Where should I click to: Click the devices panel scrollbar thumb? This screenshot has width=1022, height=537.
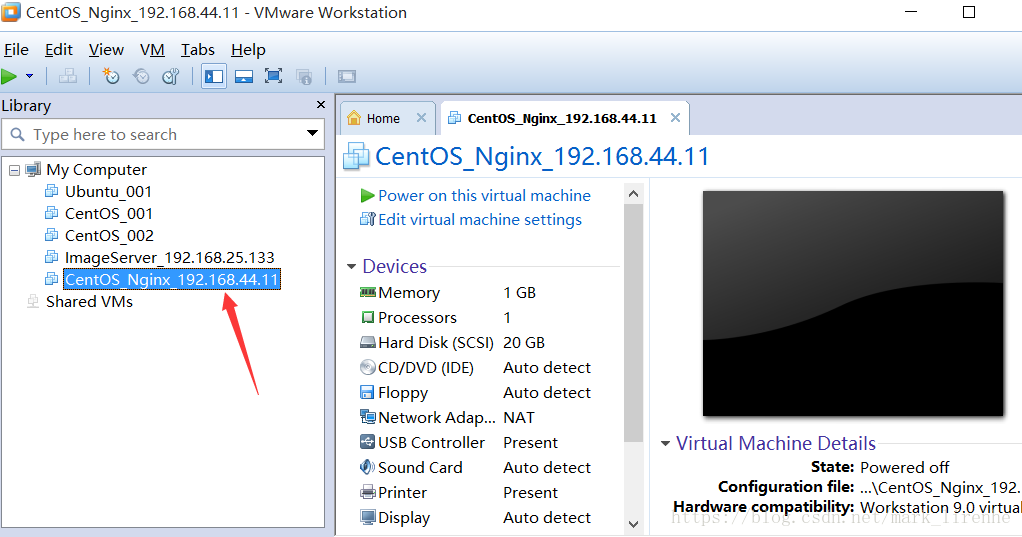[x=633, y=323]
